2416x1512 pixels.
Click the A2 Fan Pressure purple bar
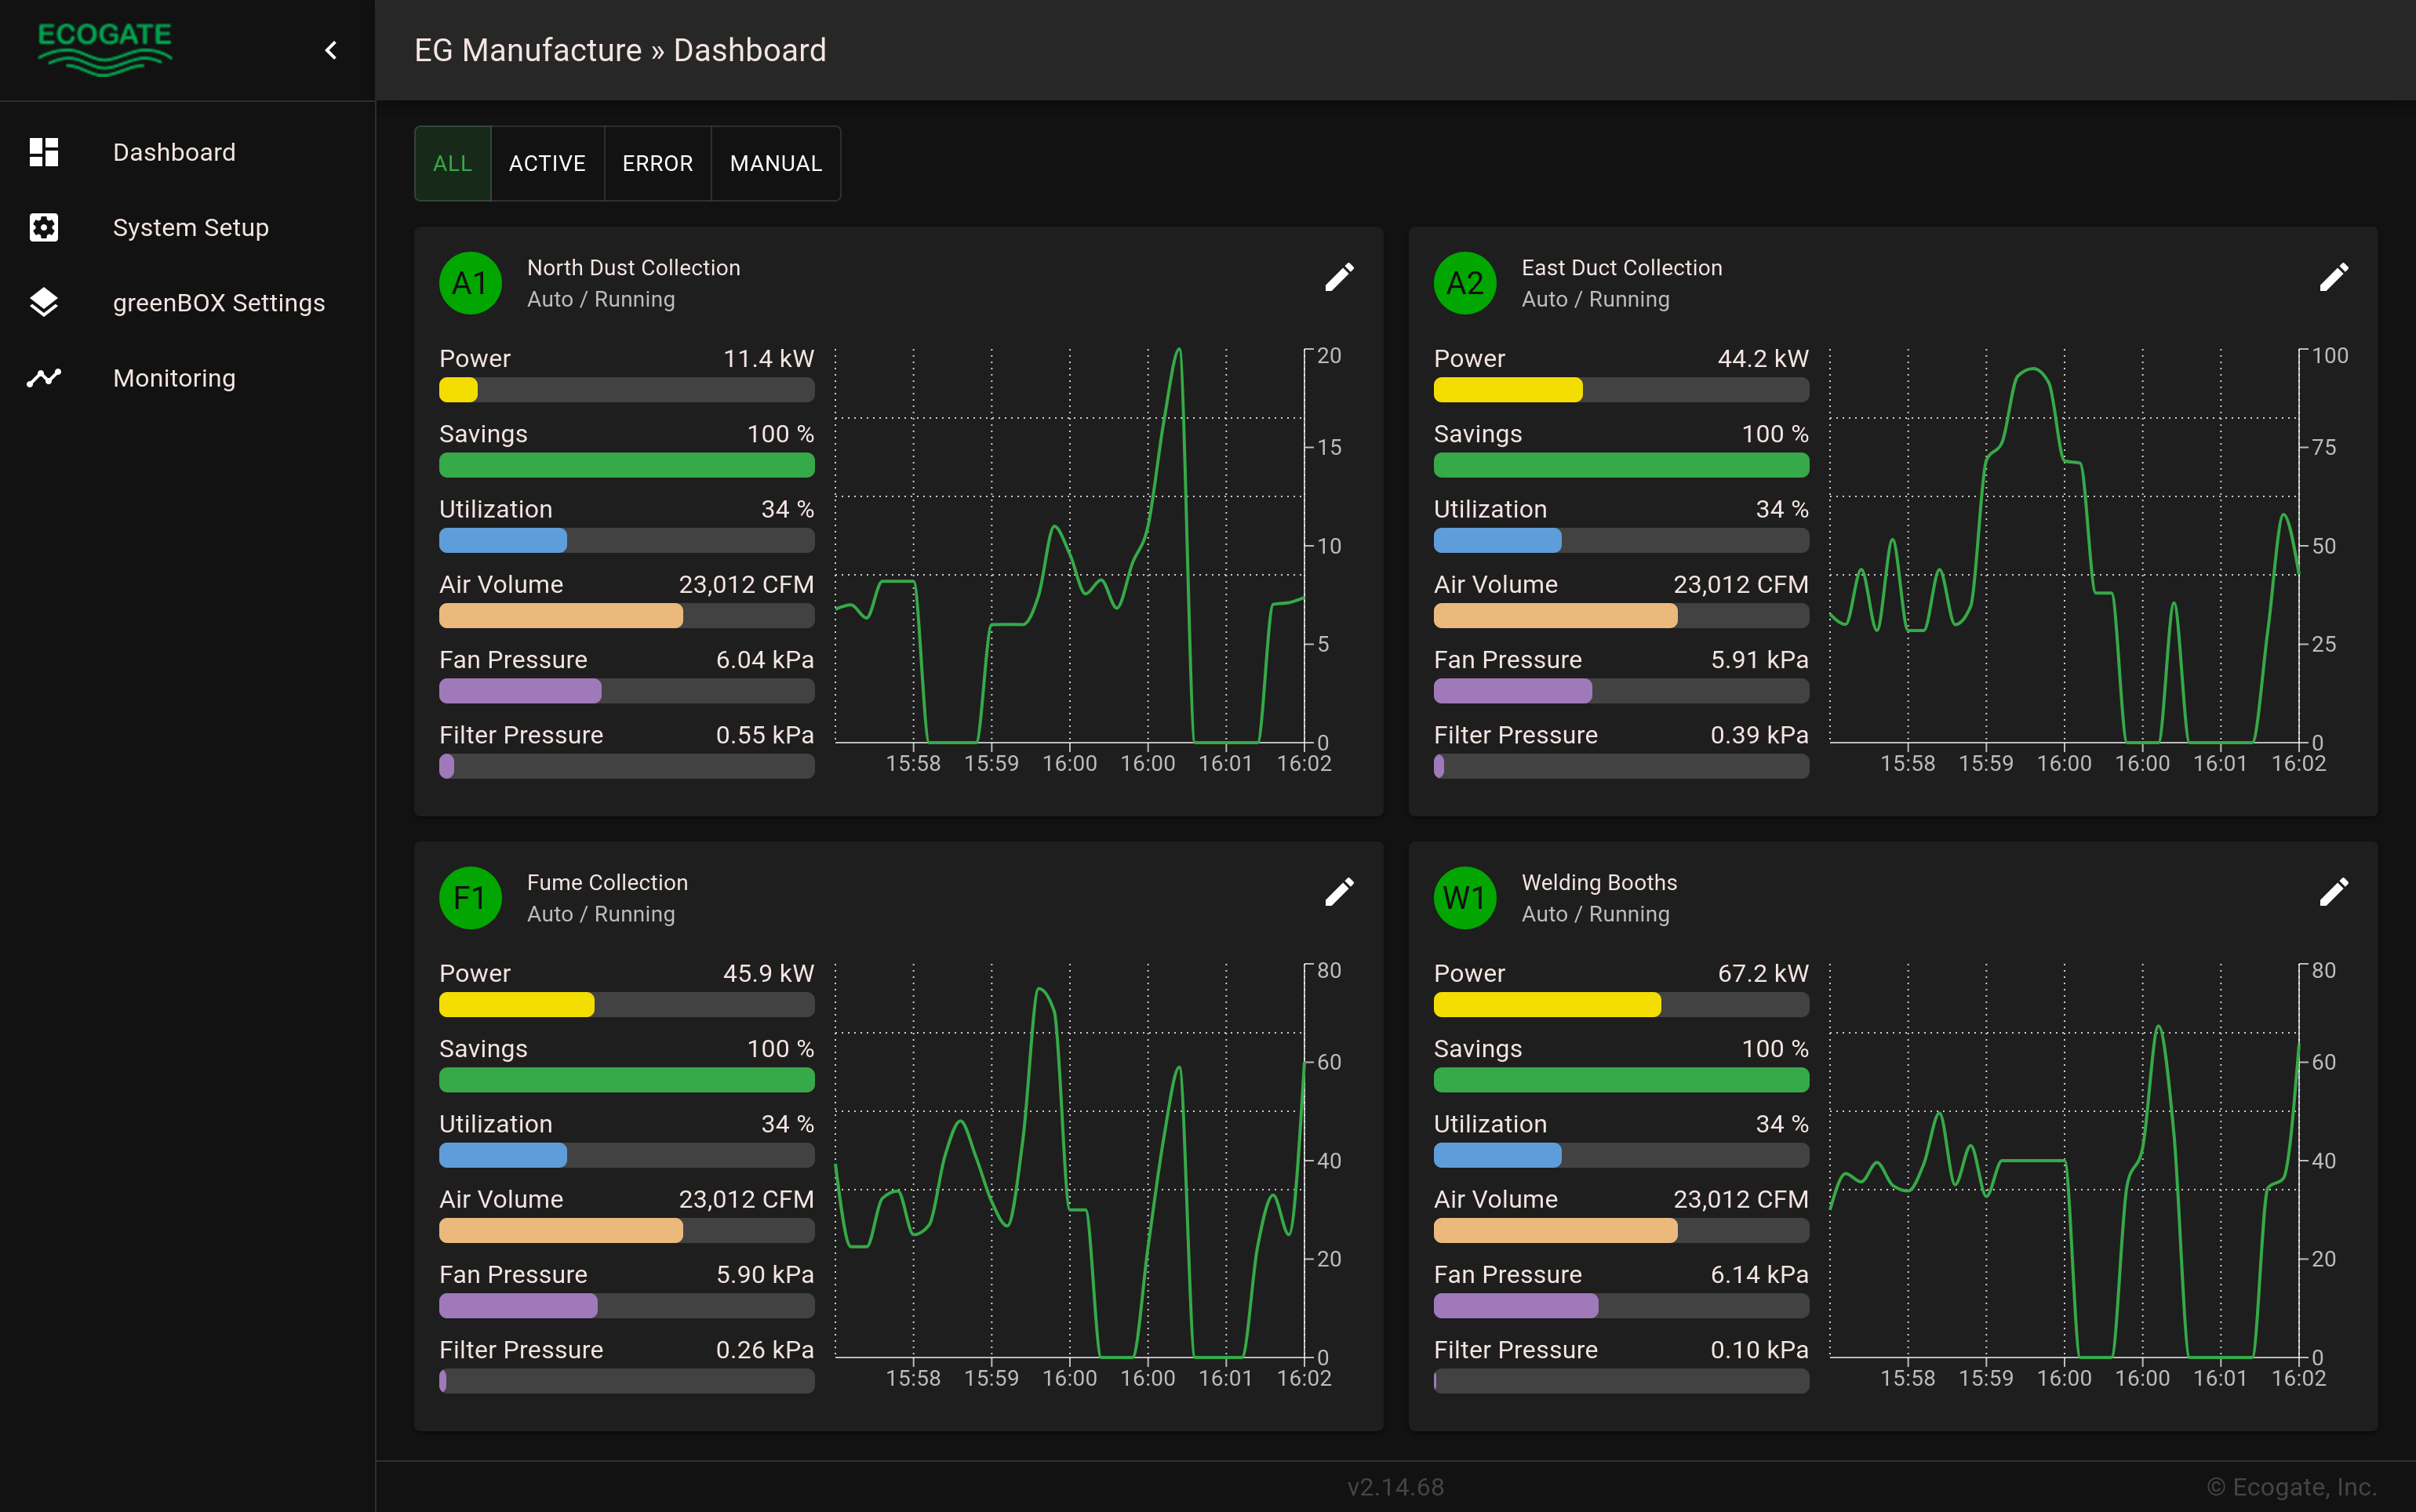coord(1621,691)
